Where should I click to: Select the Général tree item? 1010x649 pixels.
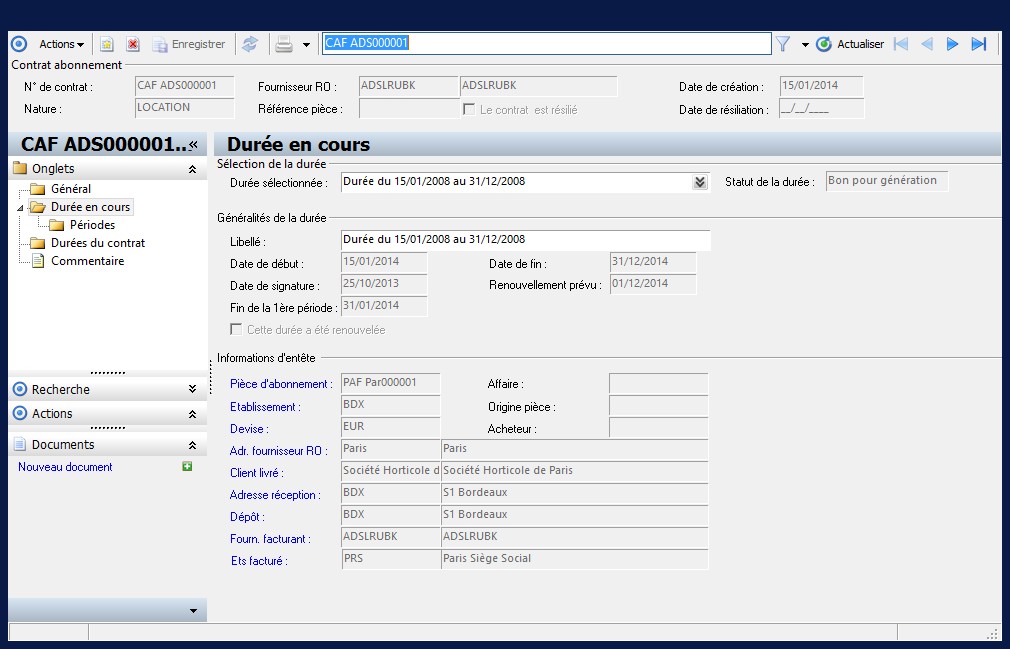click(x=71, y=189)
